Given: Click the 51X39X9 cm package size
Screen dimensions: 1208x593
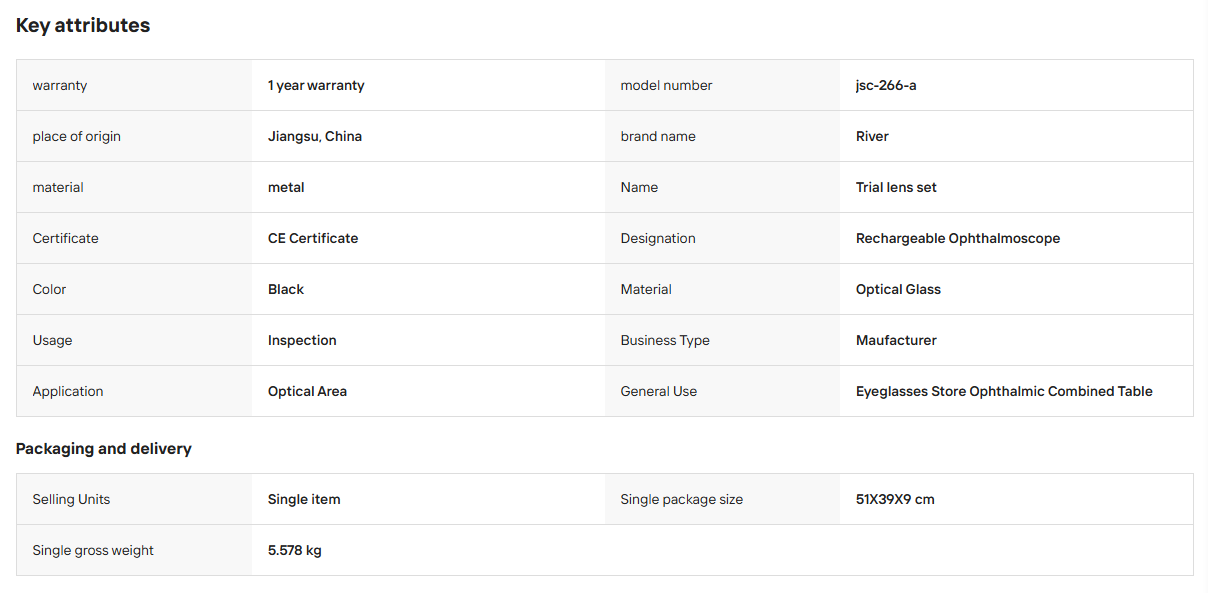Looking at the screenshot, I should pos(895,500).
